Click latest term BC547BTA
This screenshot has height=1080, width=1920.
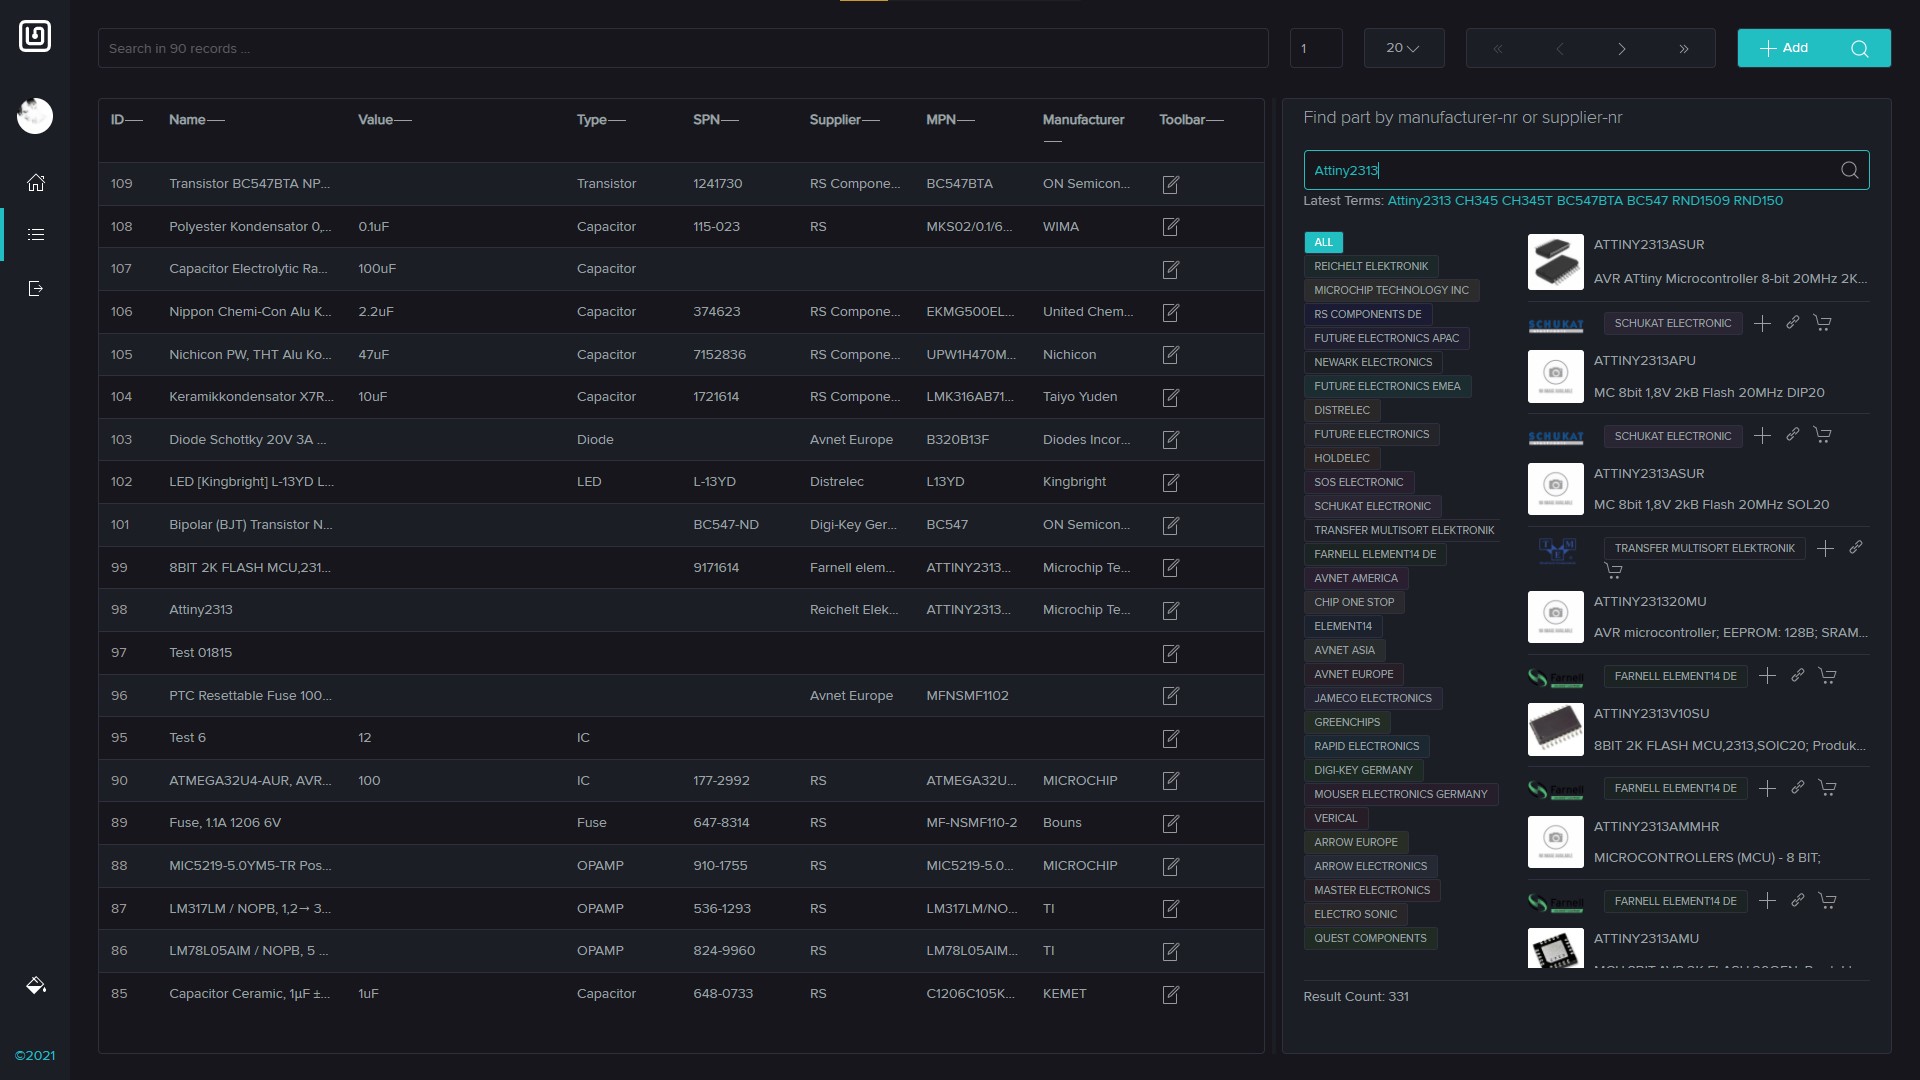click(x=1590, y=201)
